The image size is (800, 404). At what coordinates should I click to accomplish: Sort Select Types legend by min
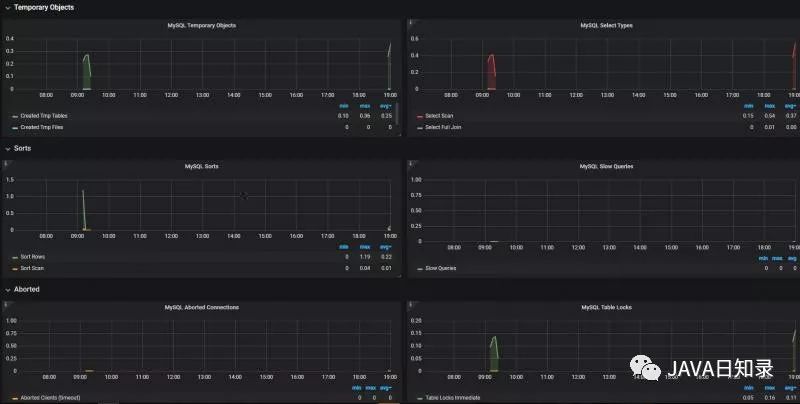point(748,106)
